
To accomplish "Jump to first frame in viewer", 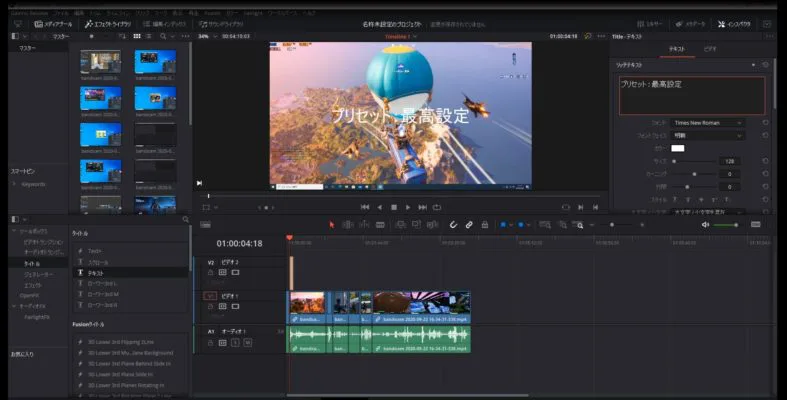I will click(365, 207).
